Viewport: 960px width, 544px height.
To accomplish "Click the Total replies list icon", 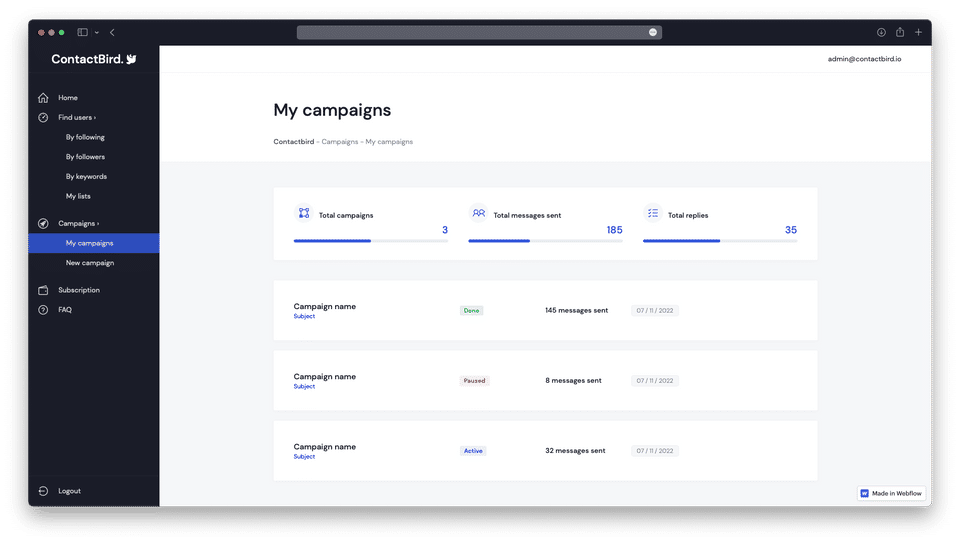I will point(653,213).
